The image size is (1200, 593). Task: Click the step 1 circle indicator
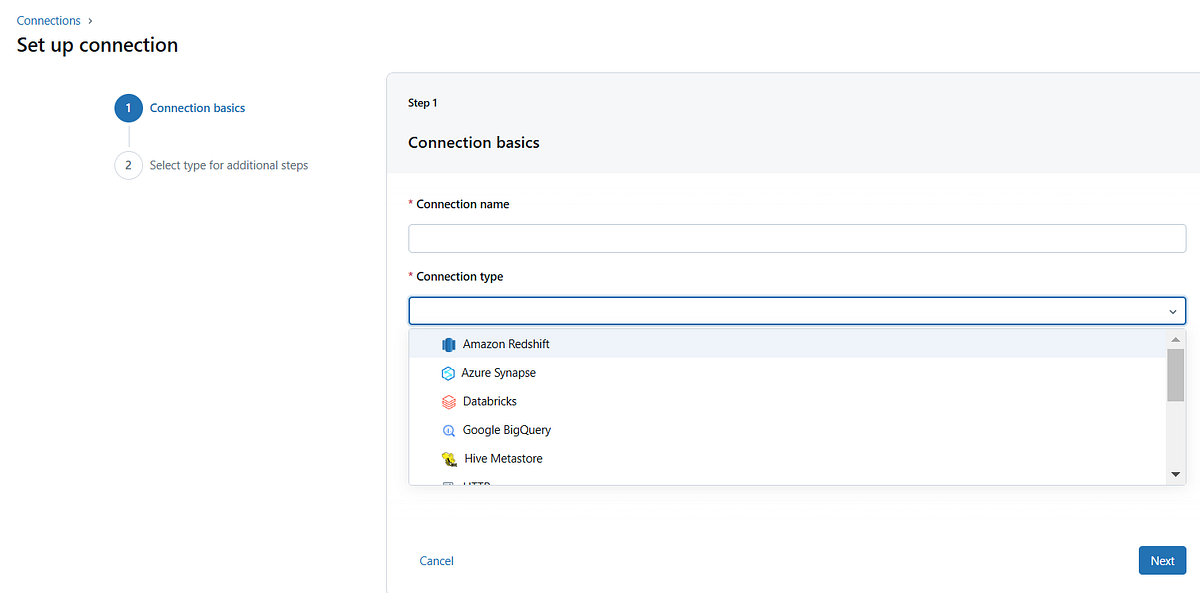coord(128,108)
